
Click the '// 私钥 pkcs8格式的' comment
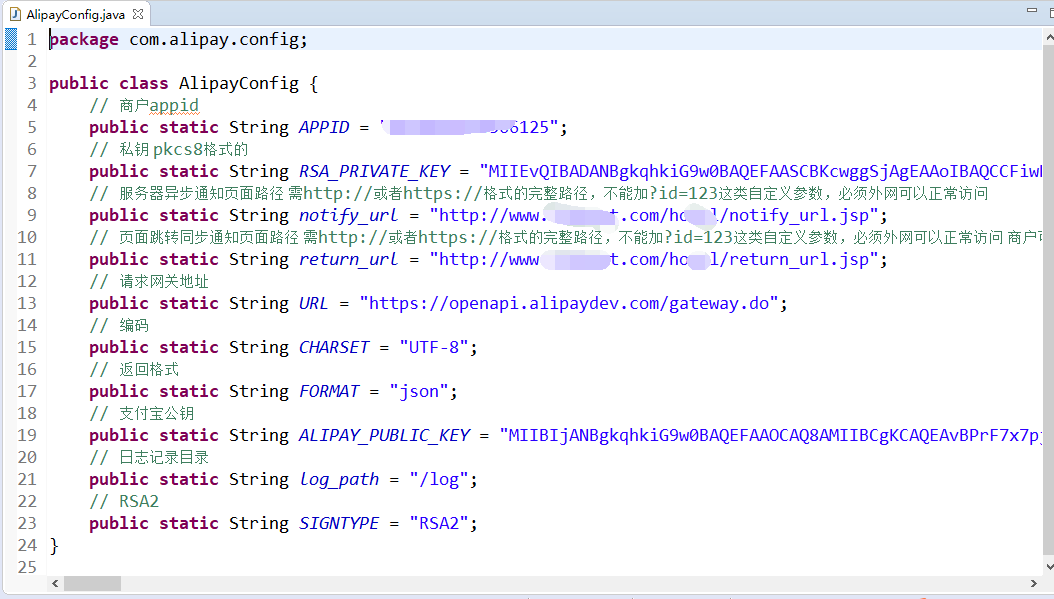169,149
